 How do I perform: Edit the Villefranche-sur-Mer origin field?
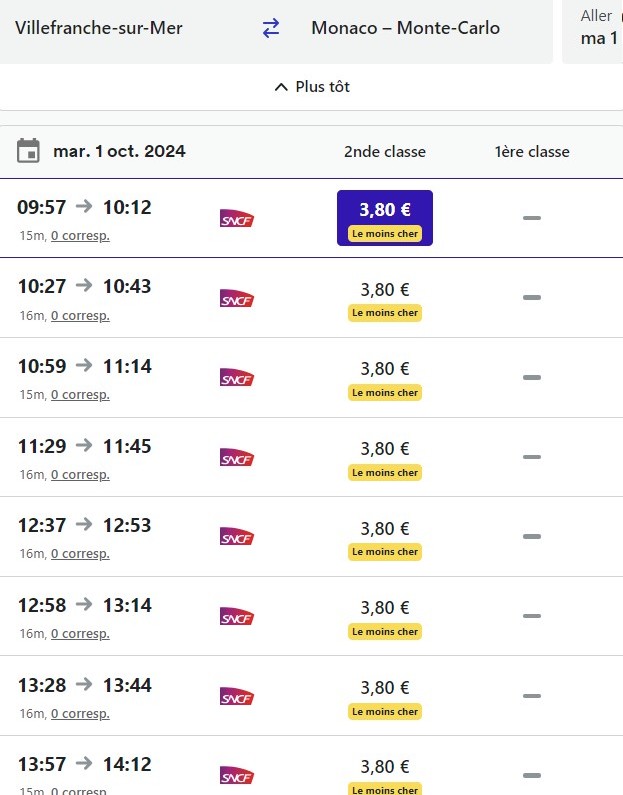point(99,28)
